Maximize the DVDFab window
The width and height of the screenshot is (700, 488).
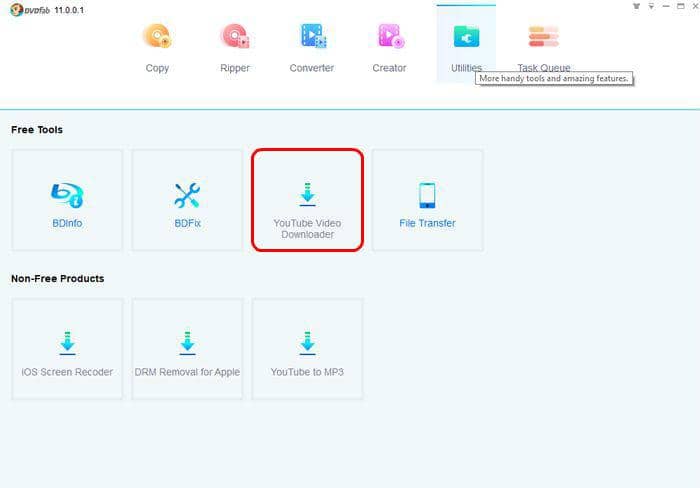coord(681,6)
